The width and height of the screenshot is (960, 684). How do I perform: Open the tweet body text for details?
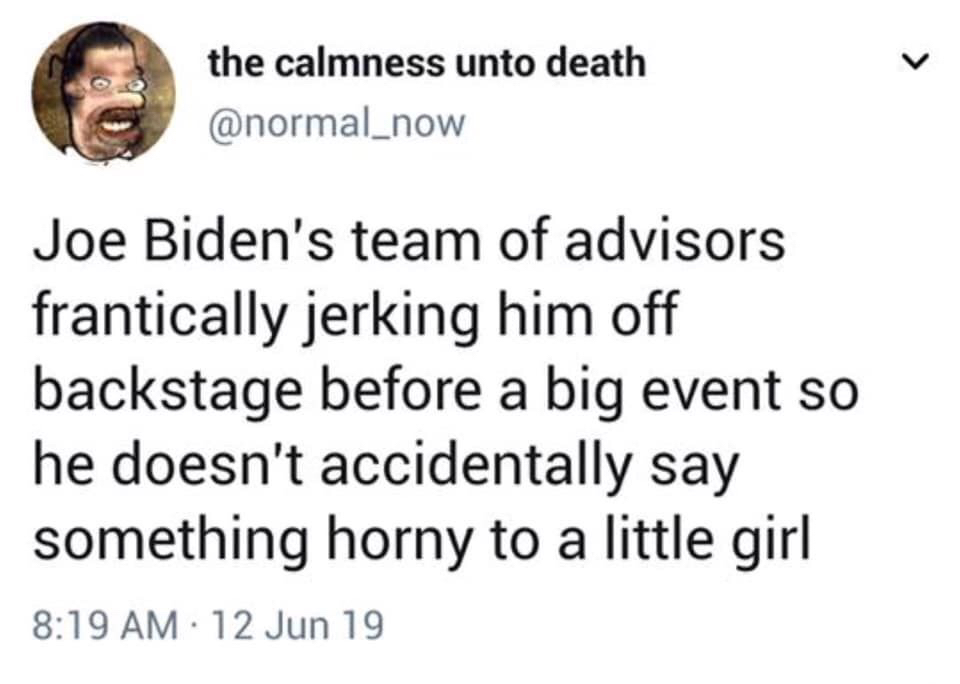point(446,391)
